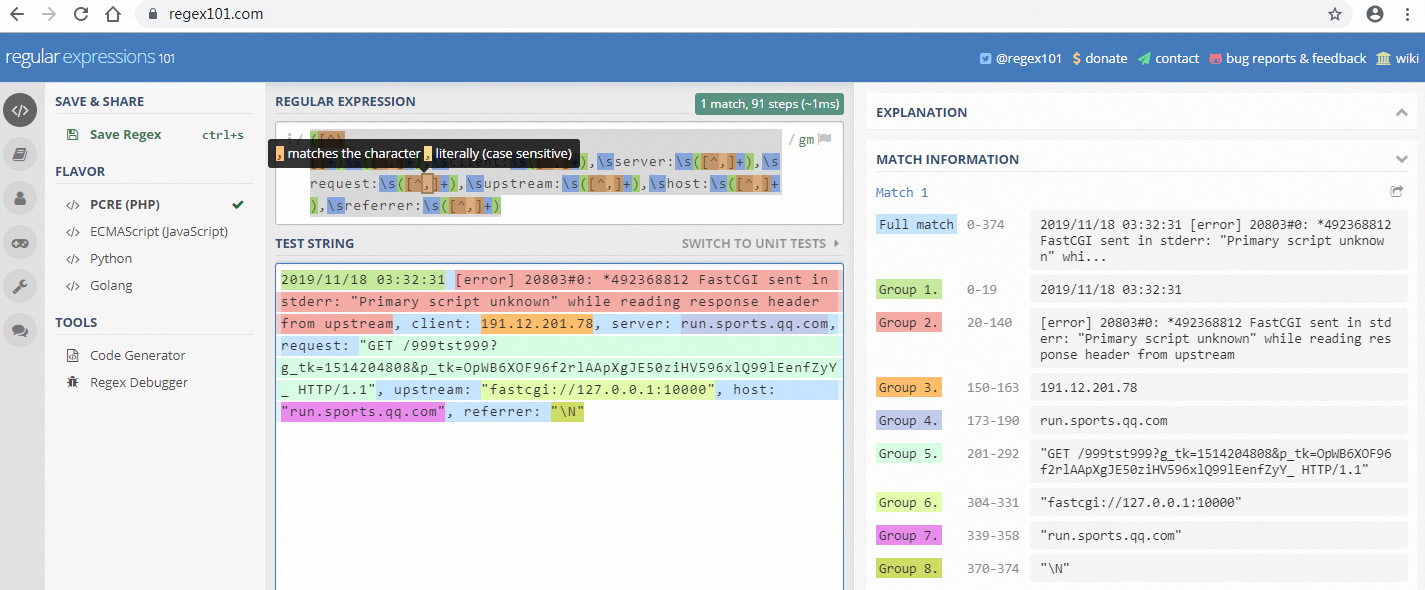Open the live chat speech bubble icon
Viewport: 1425px width, 590px height.
20,329
